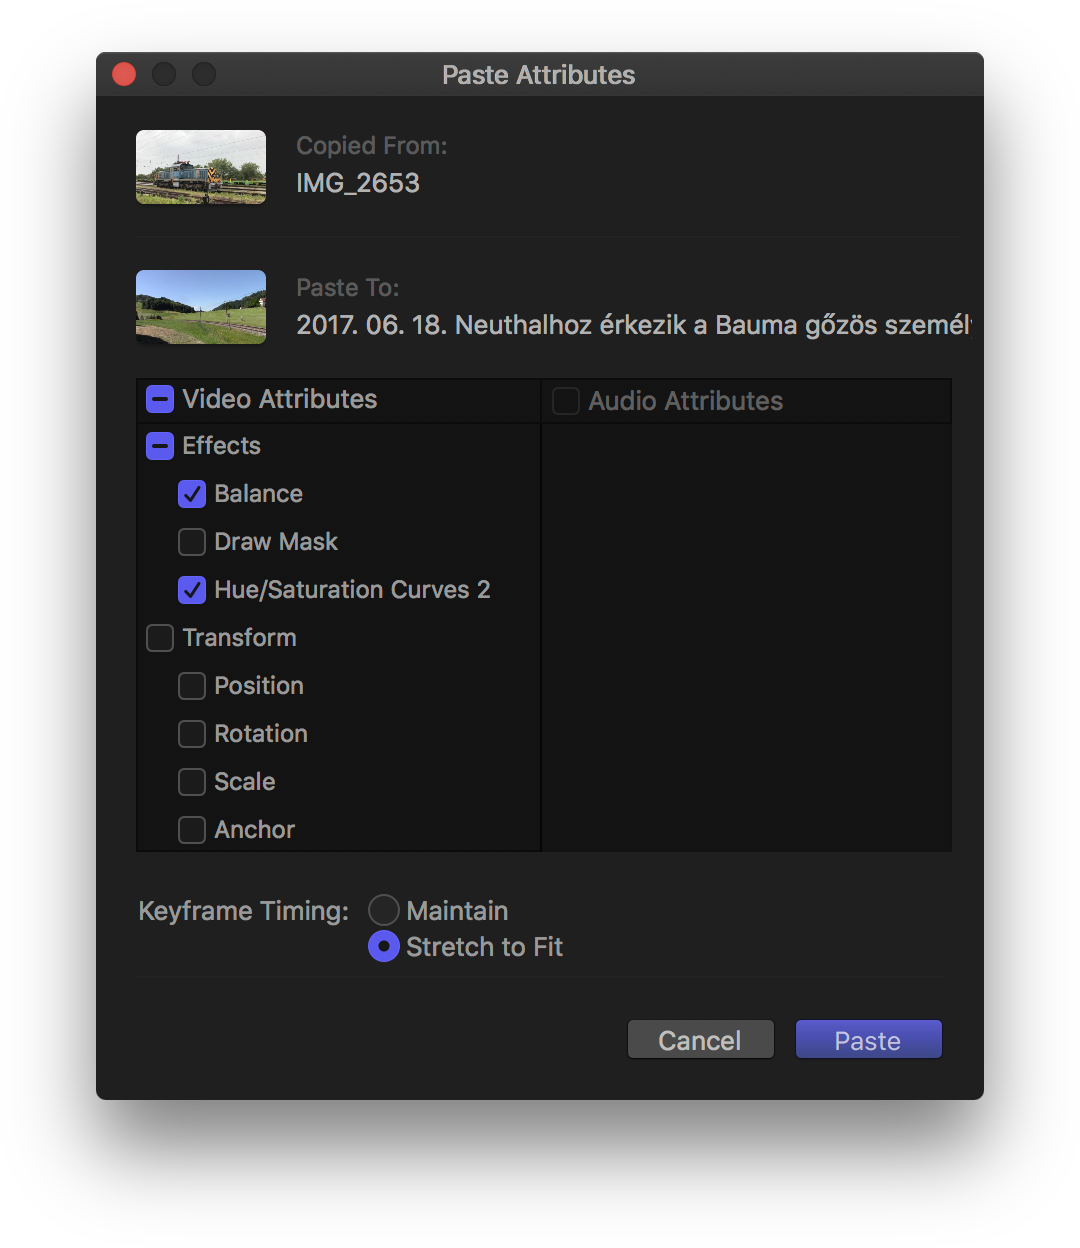Viewport: 1080px width, 1248px height.
Task: Uncheck Hue/Saturation Curves 2
Action: tap(192, 590)
